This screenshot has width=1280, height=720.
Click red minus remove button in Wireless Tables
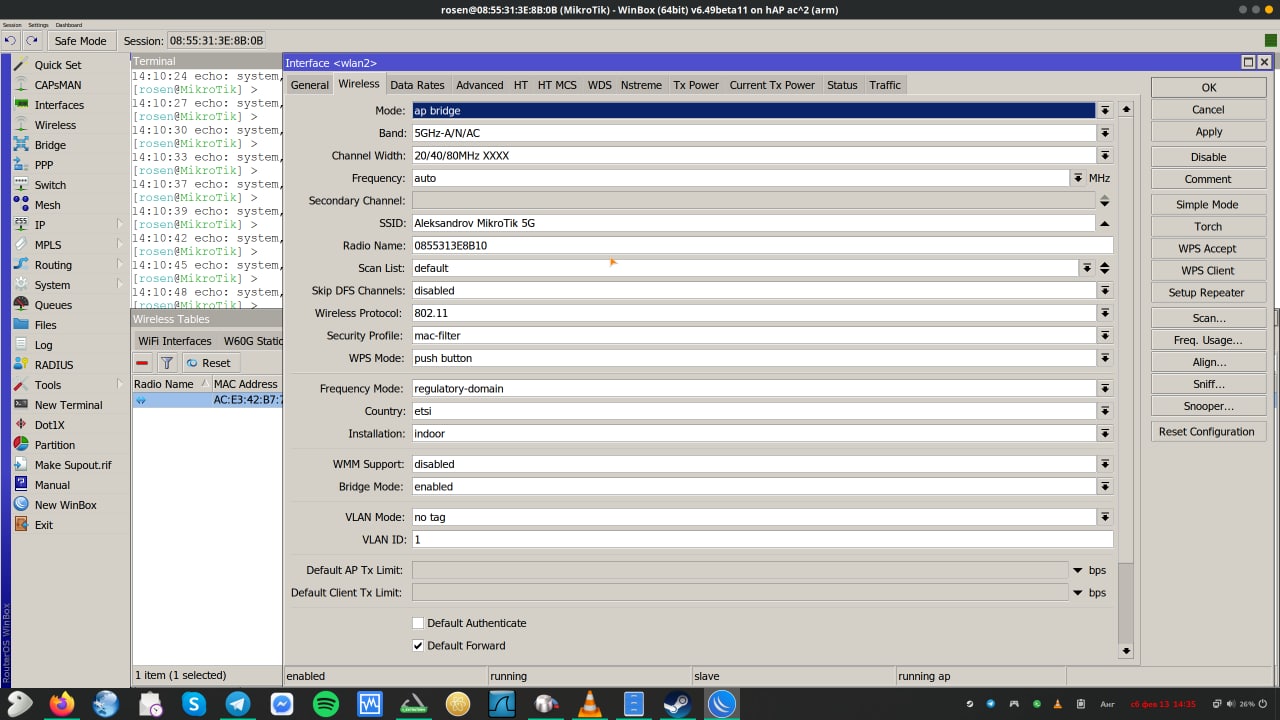143,363
